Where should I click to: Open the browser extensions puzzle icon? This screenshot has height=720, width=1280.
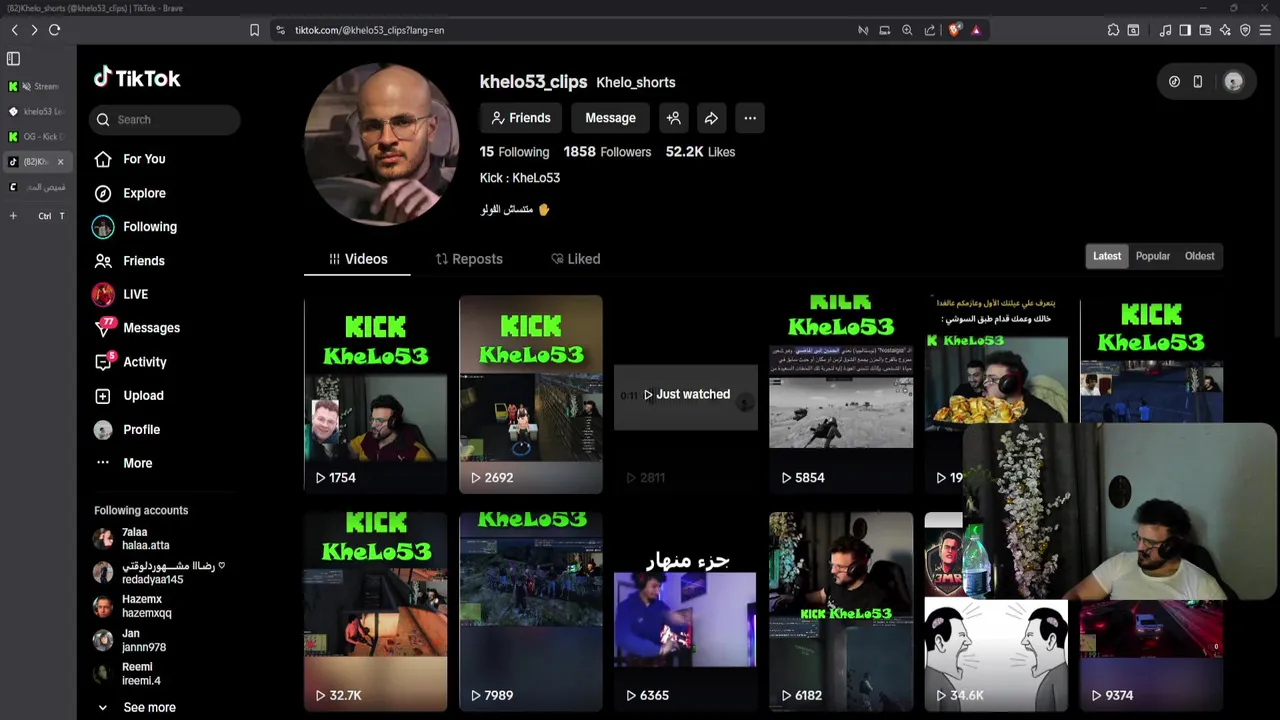click(1113, 30)
